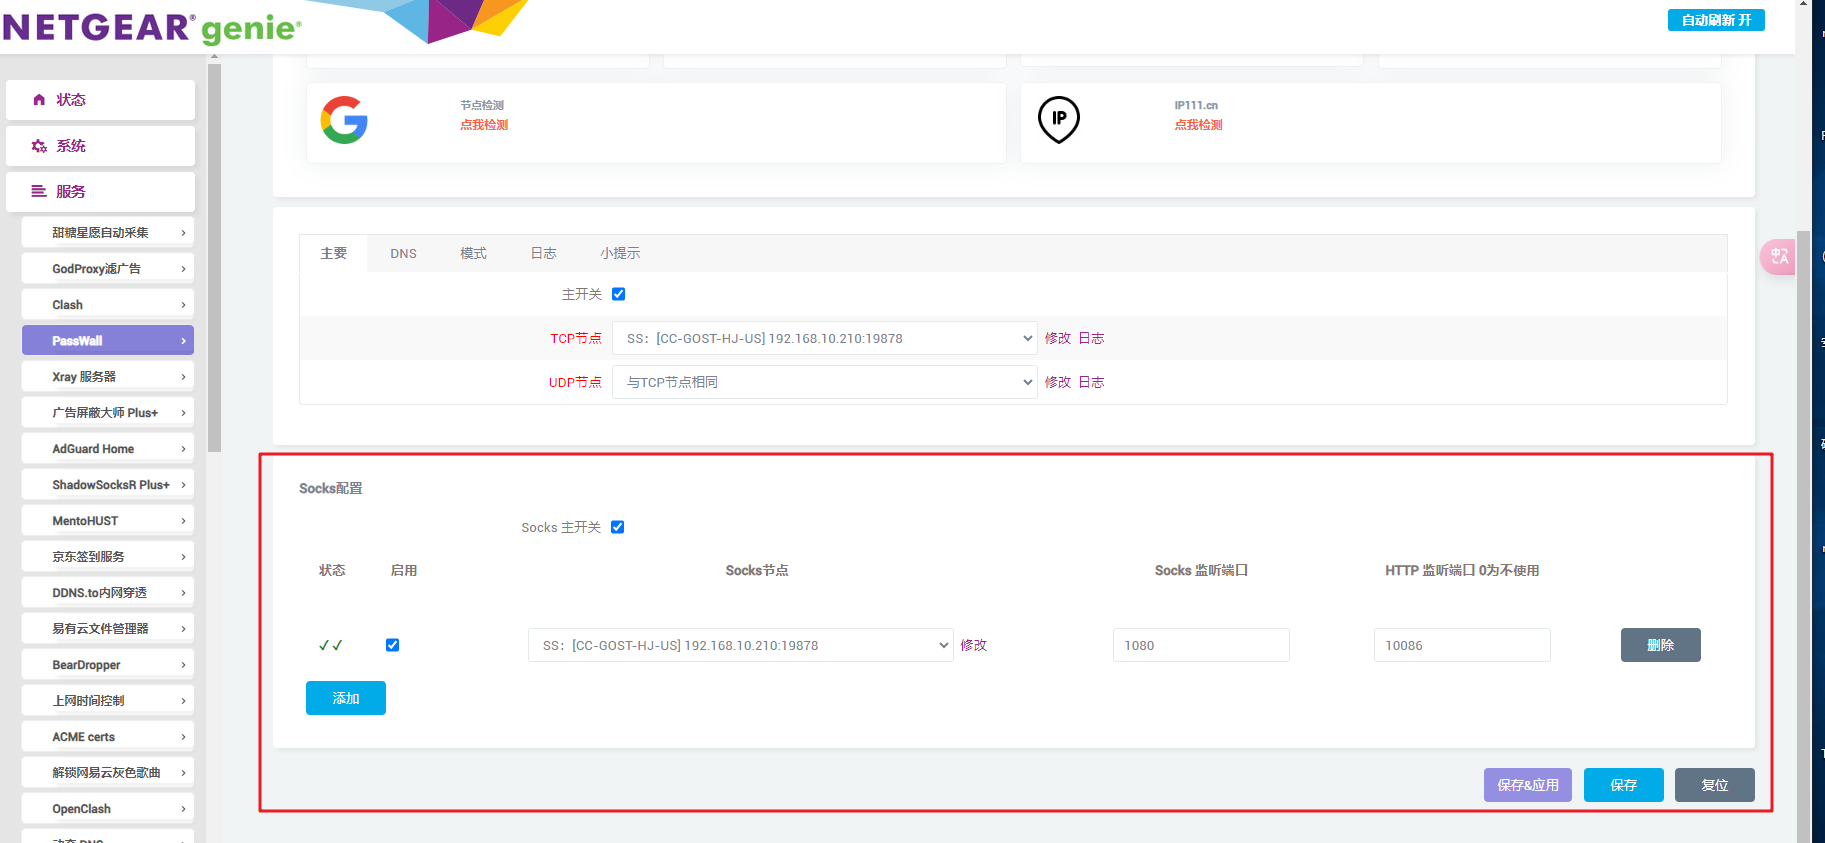Viewport: 1825px width, 843px height.
Task: Click the Socks 监听端口 field showing 1080
Action: (x=1200, y=645)
